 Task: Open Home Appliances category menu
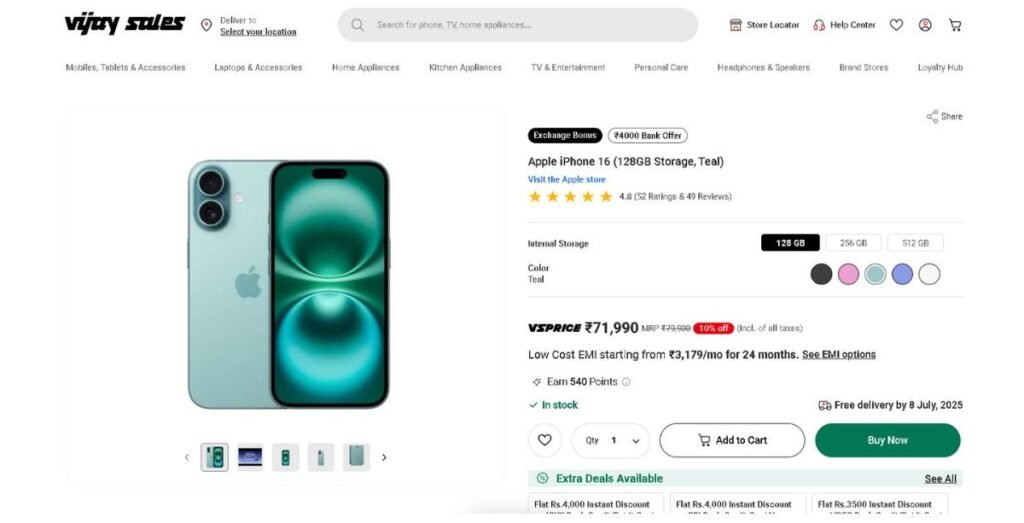click(365, 68)
